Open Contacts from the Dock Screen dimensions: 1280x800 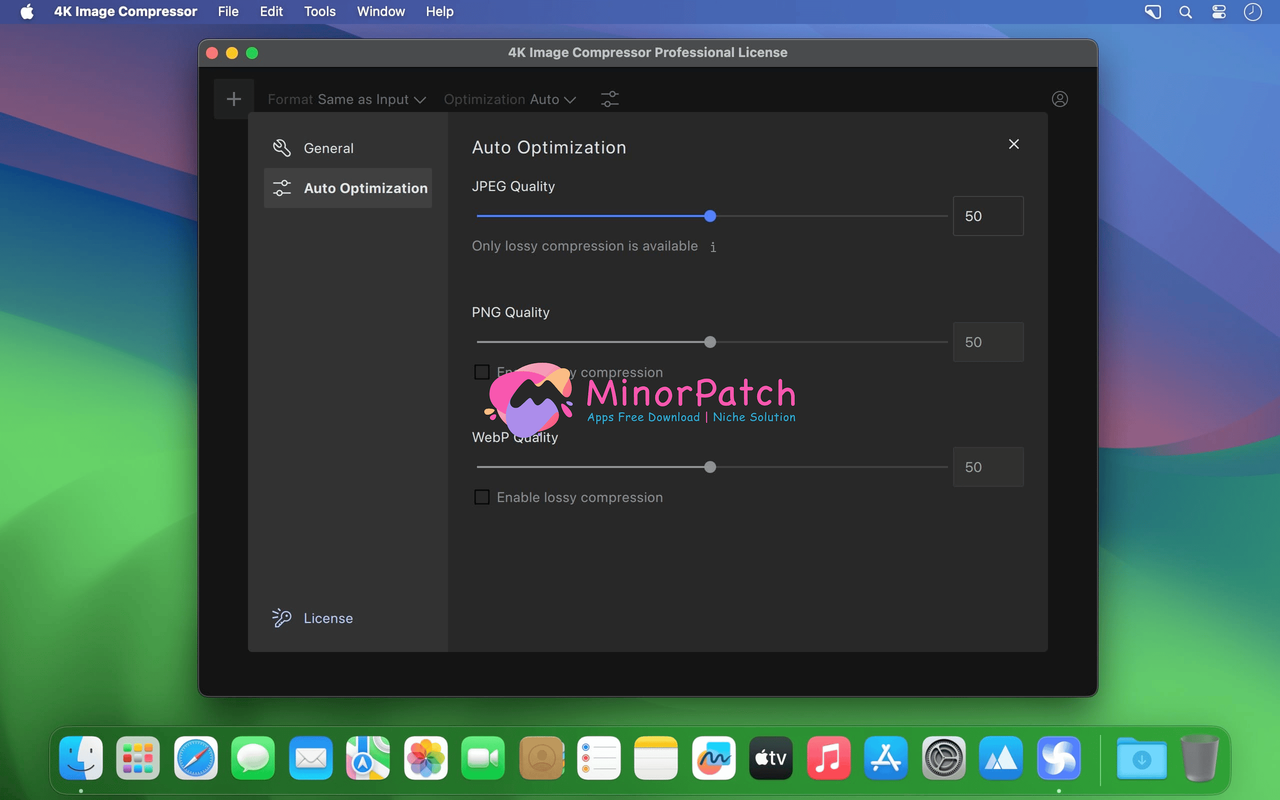[541, 758]
